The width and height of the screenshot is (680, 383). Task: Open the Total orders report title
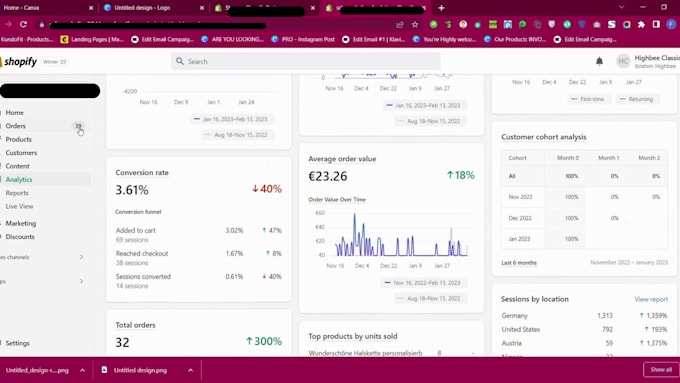pyautogui.click(x=135, y=325)
